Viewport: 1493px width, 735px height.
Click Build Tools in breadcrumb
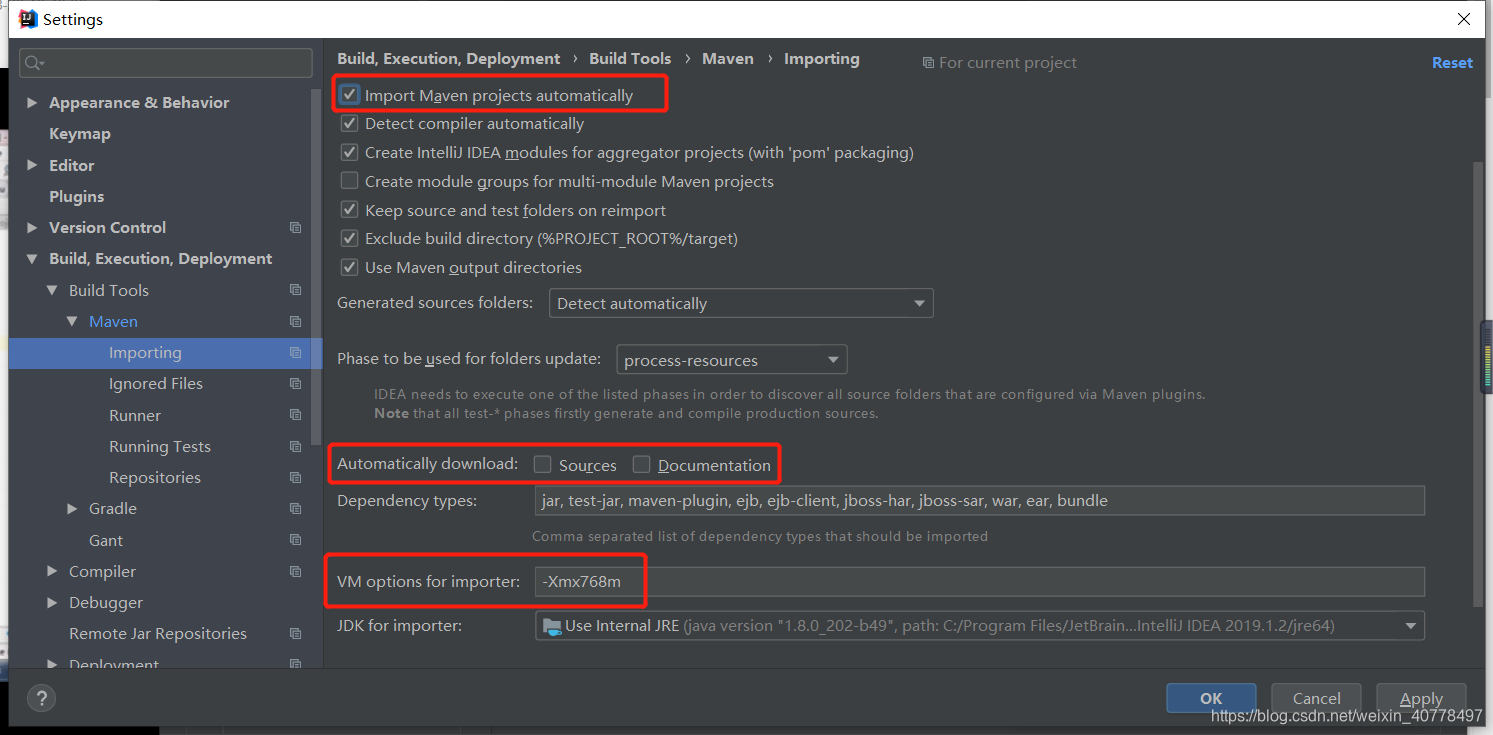tap(630, 59)
